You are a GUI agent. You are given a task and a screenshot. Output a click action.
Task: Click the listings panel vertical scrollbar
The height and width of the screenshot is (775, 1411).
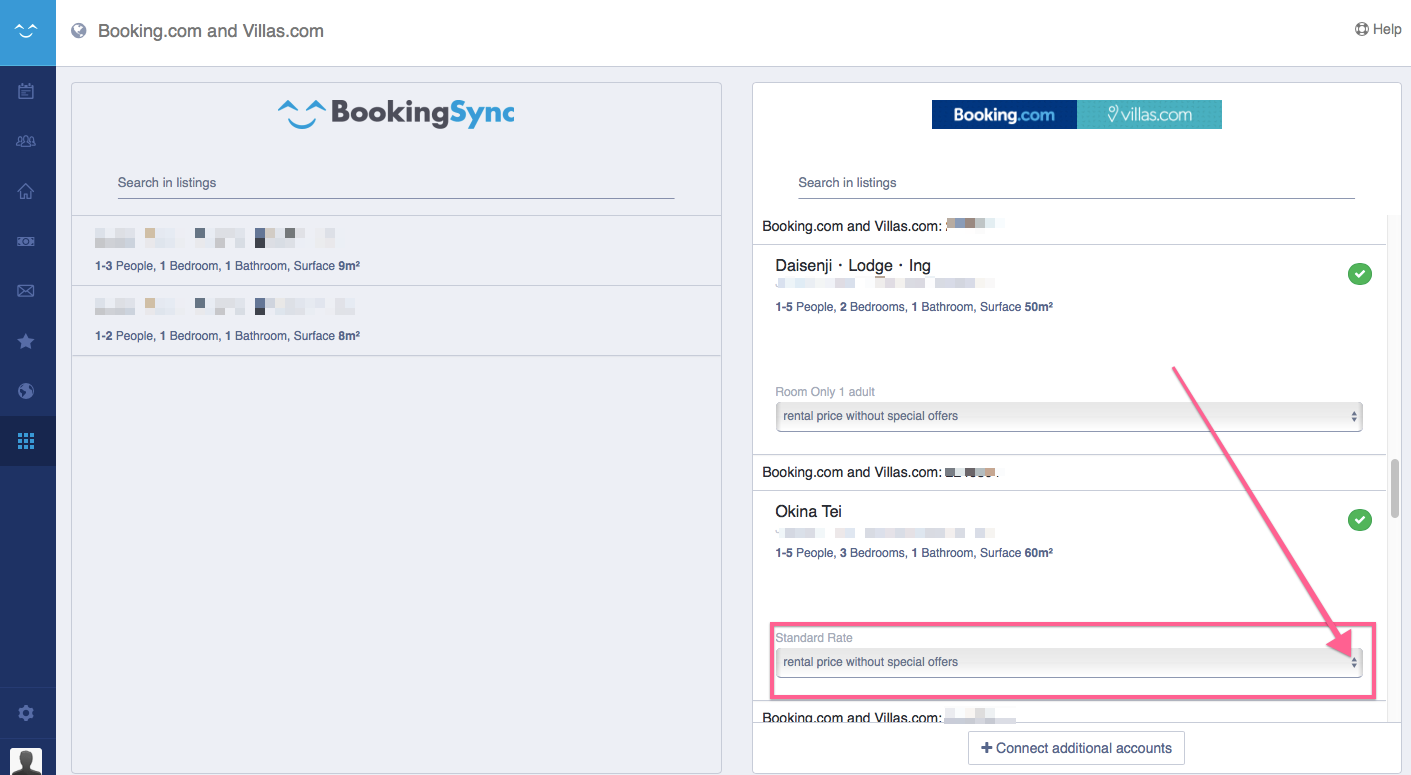point(1394,488)
